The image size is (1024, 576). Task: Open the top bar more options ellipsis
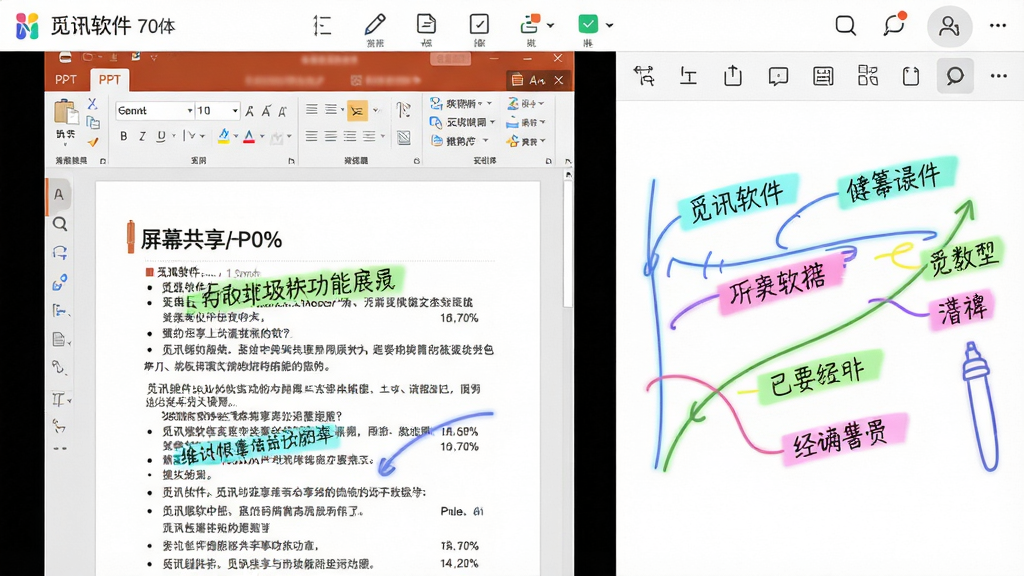(998, 25)
